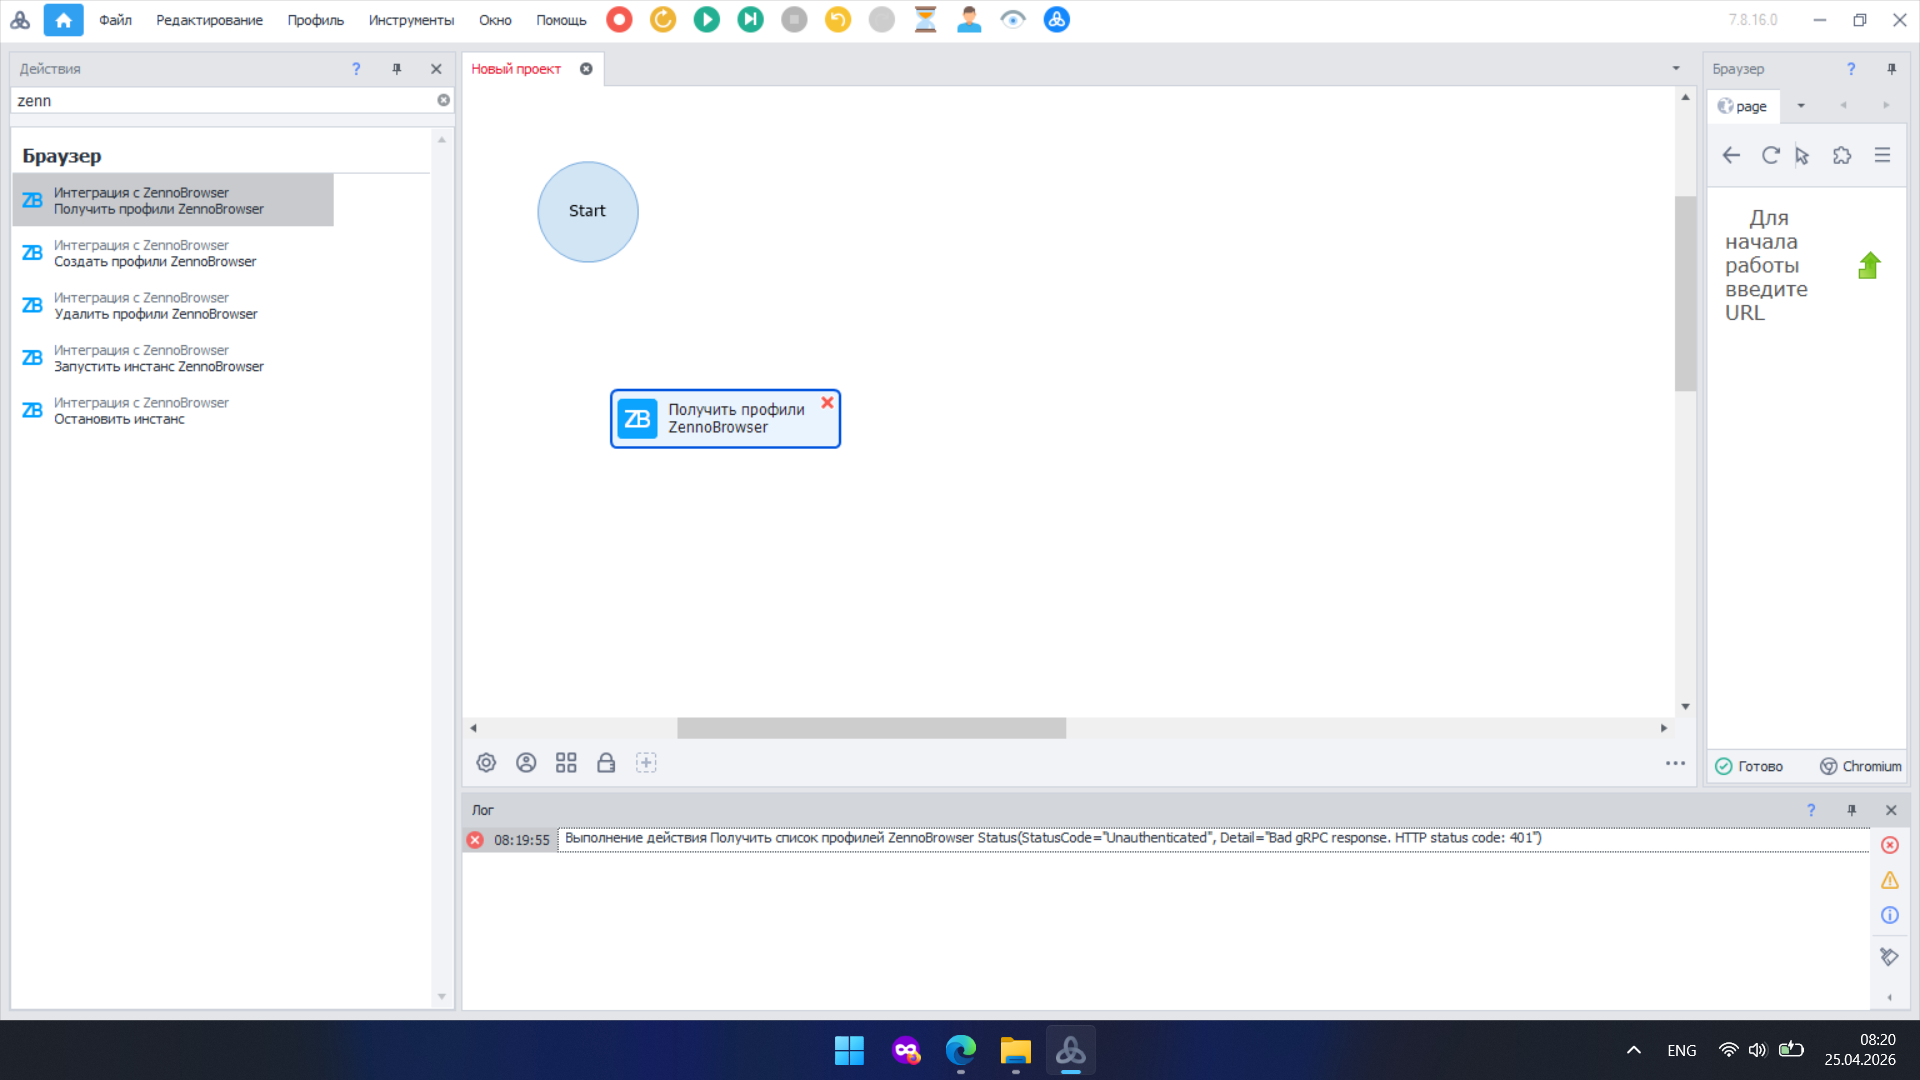1920x1080 pixels.
Task: Open the project settings gear icon
Action: pyautogui.click(x=486, y=763)
